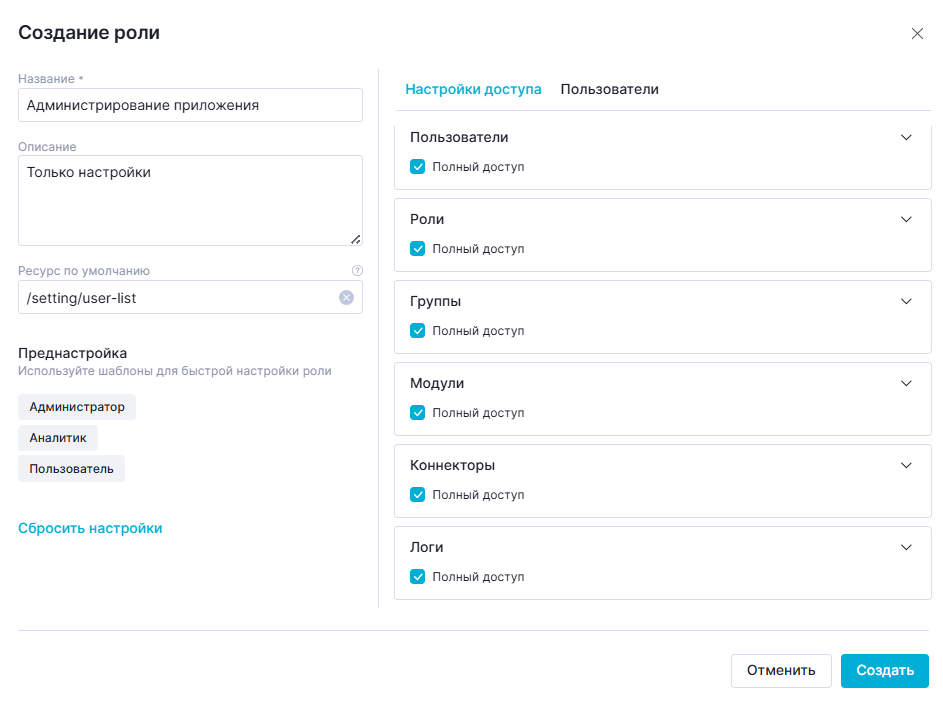Clear the default resource field
Screen dimensions: 943x702
click(x=346, y=297)
